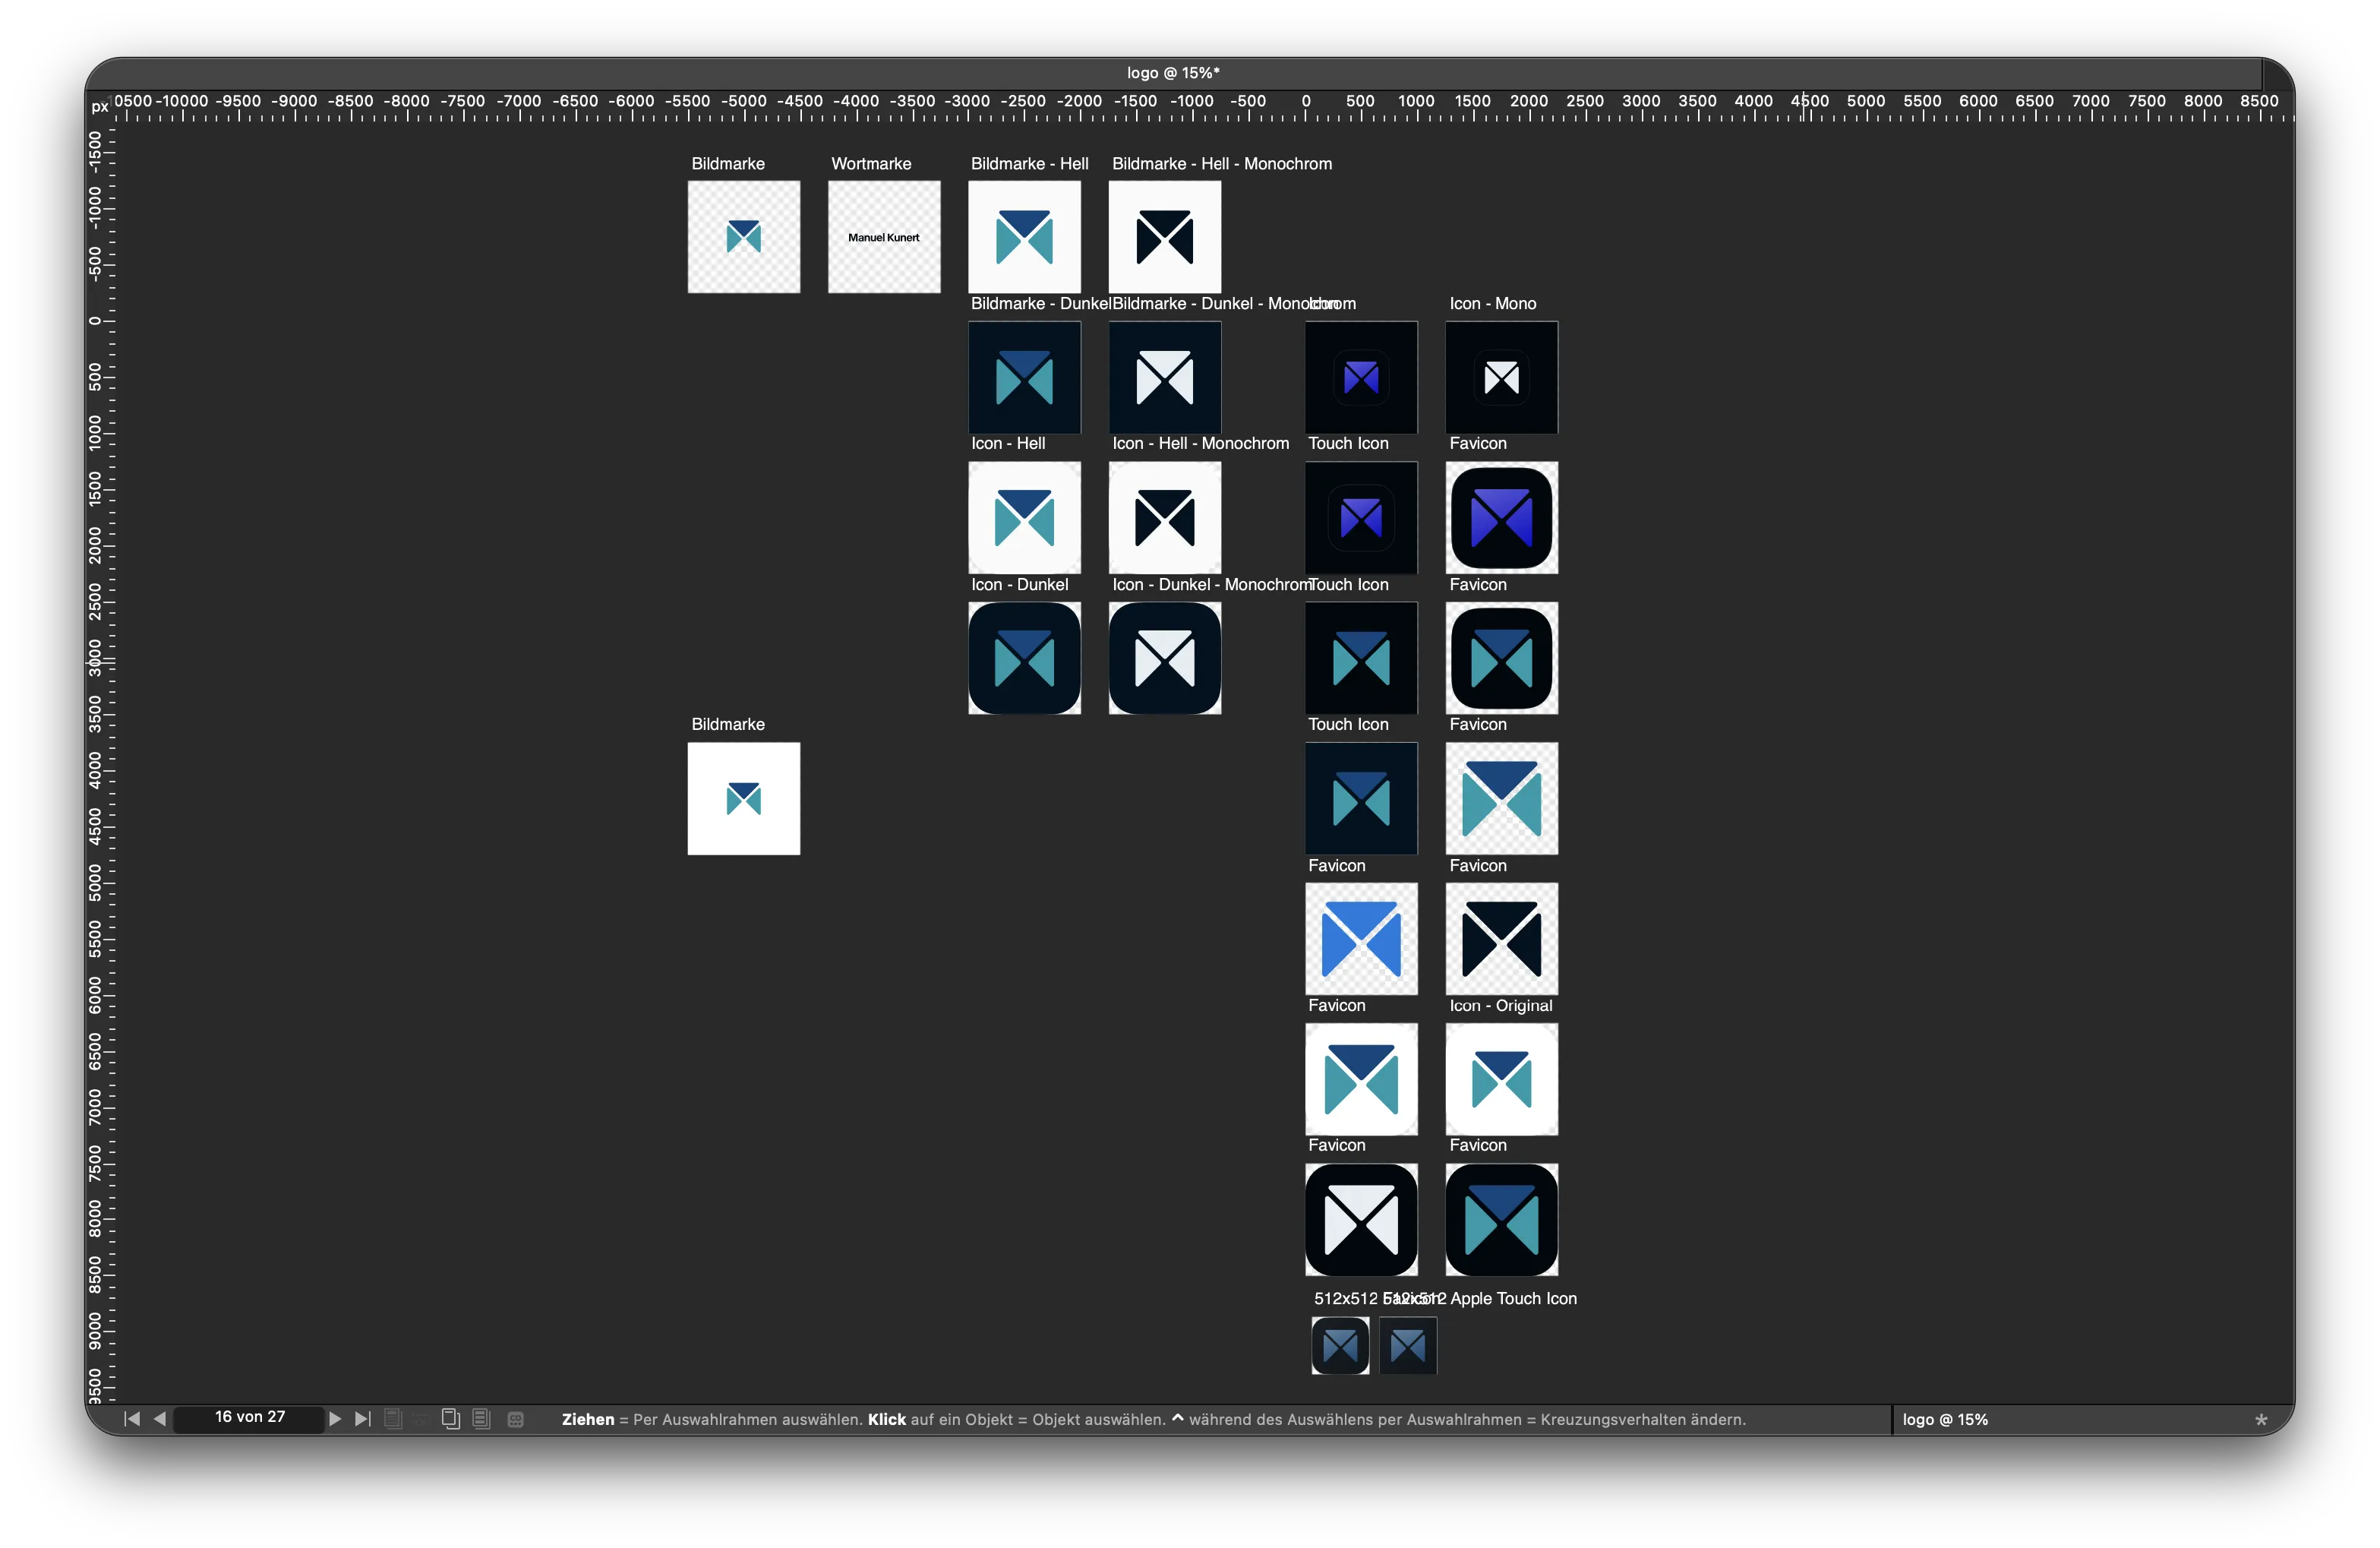Viewport: 2380px width, 1548px height.
Task: Select the 512x512 Favicon small artboard
Action: [1340, 1345]
